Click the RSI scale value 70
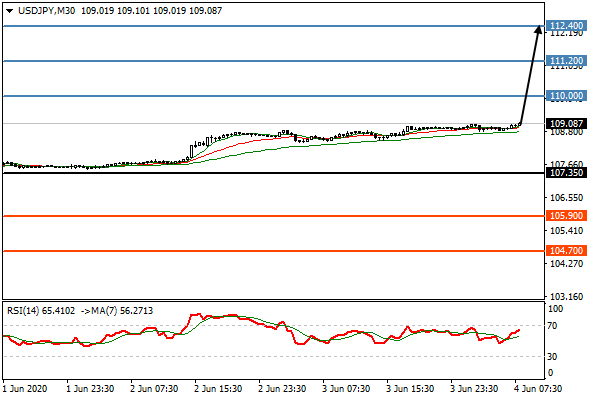Viewport: 590px width, 400px height. tap(552, 326)
